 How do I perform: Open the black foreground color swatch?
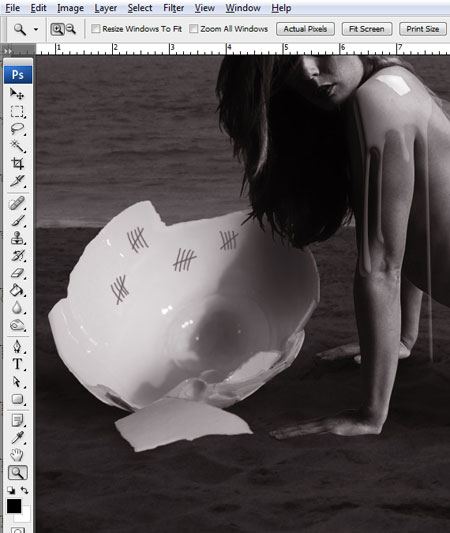[14, 506]
